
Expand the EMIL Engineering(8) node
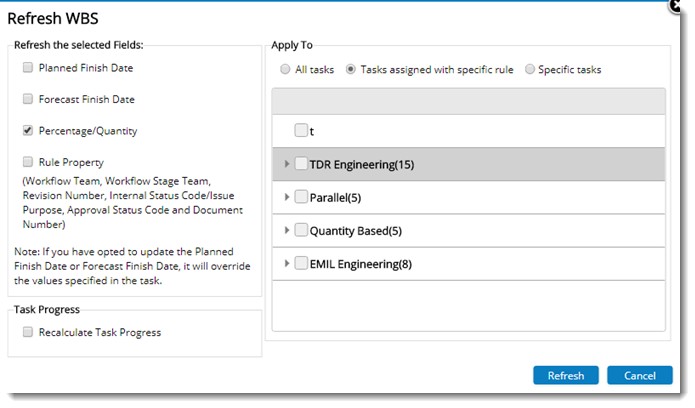[287, 264]
